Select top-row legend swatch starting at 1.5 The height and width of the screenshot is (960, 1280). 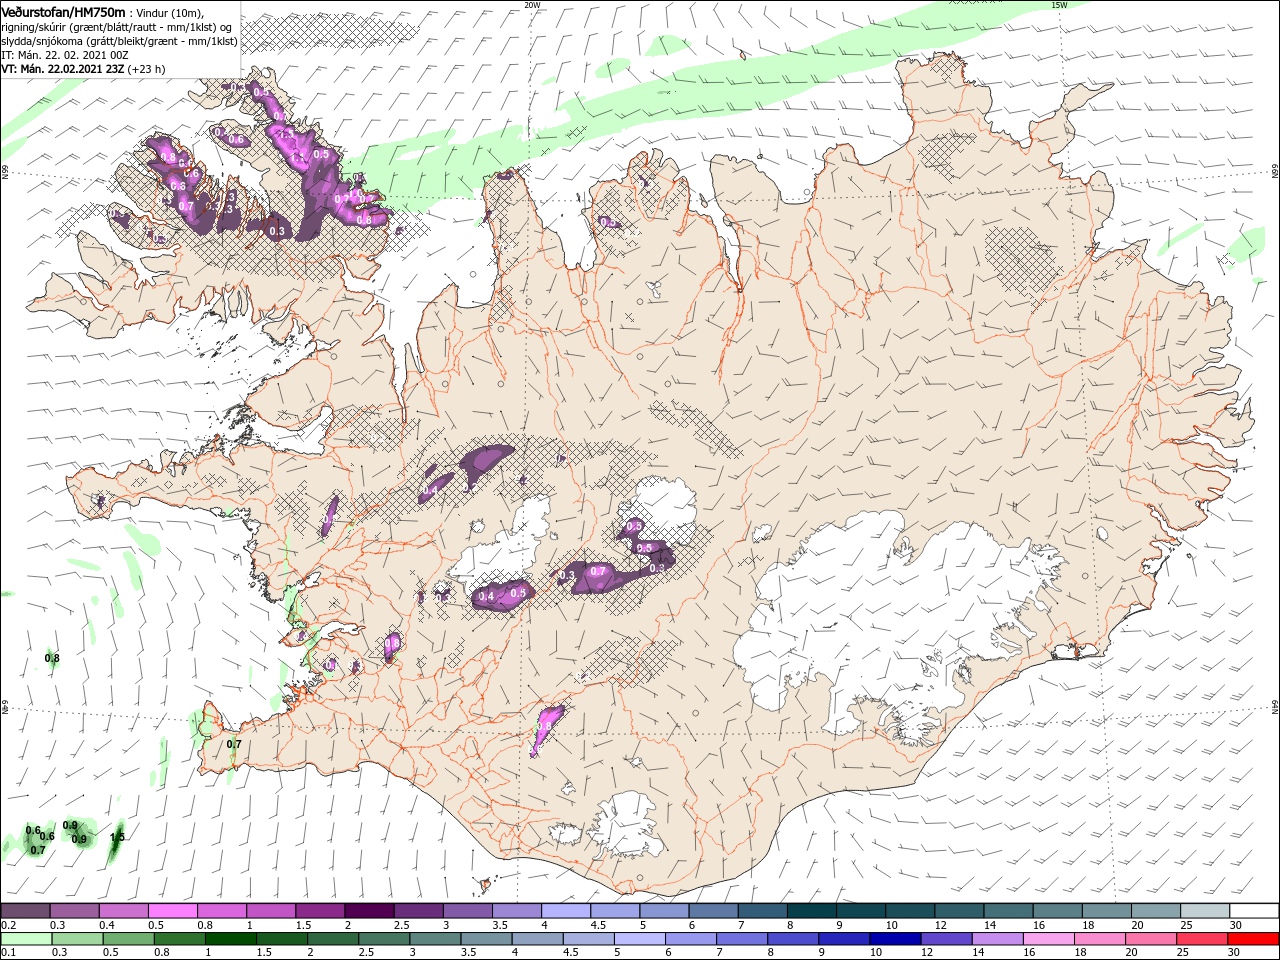pyautogui.click(x=320, y=911)
